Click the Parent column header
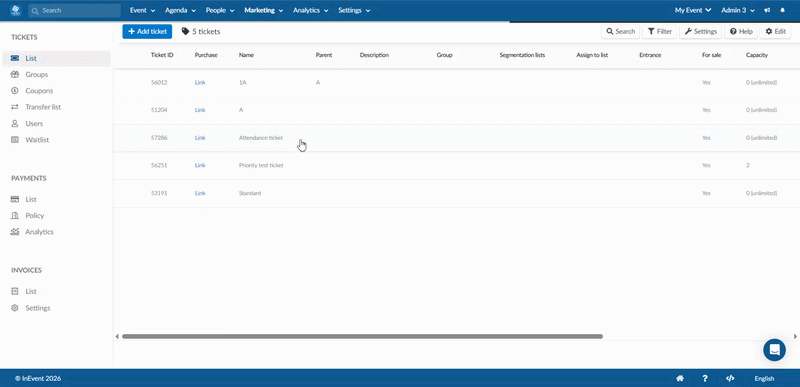 324,55
